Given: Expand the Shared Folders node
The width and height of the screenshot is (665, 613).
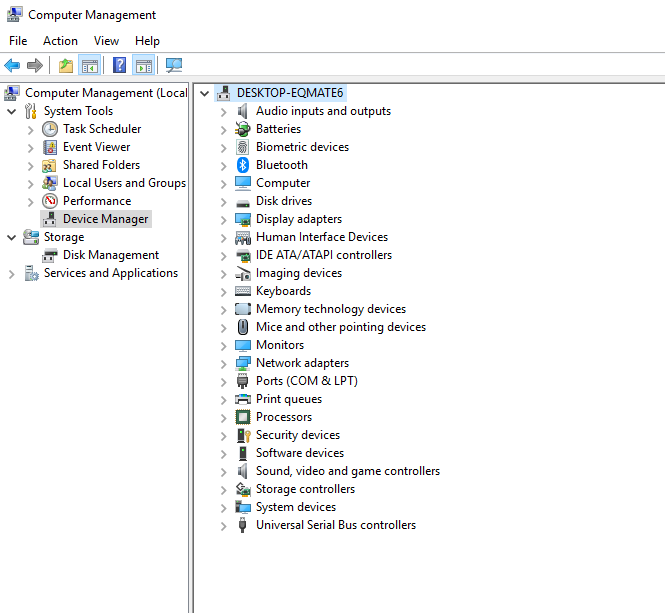Looking at the screenshot, I should (x=31, y=166).
